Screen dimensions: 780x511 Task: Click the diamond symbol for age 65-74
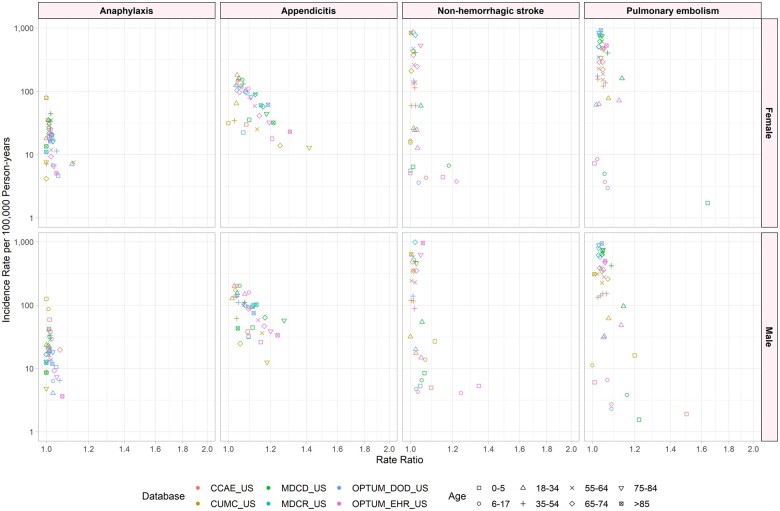click(573, 504)
